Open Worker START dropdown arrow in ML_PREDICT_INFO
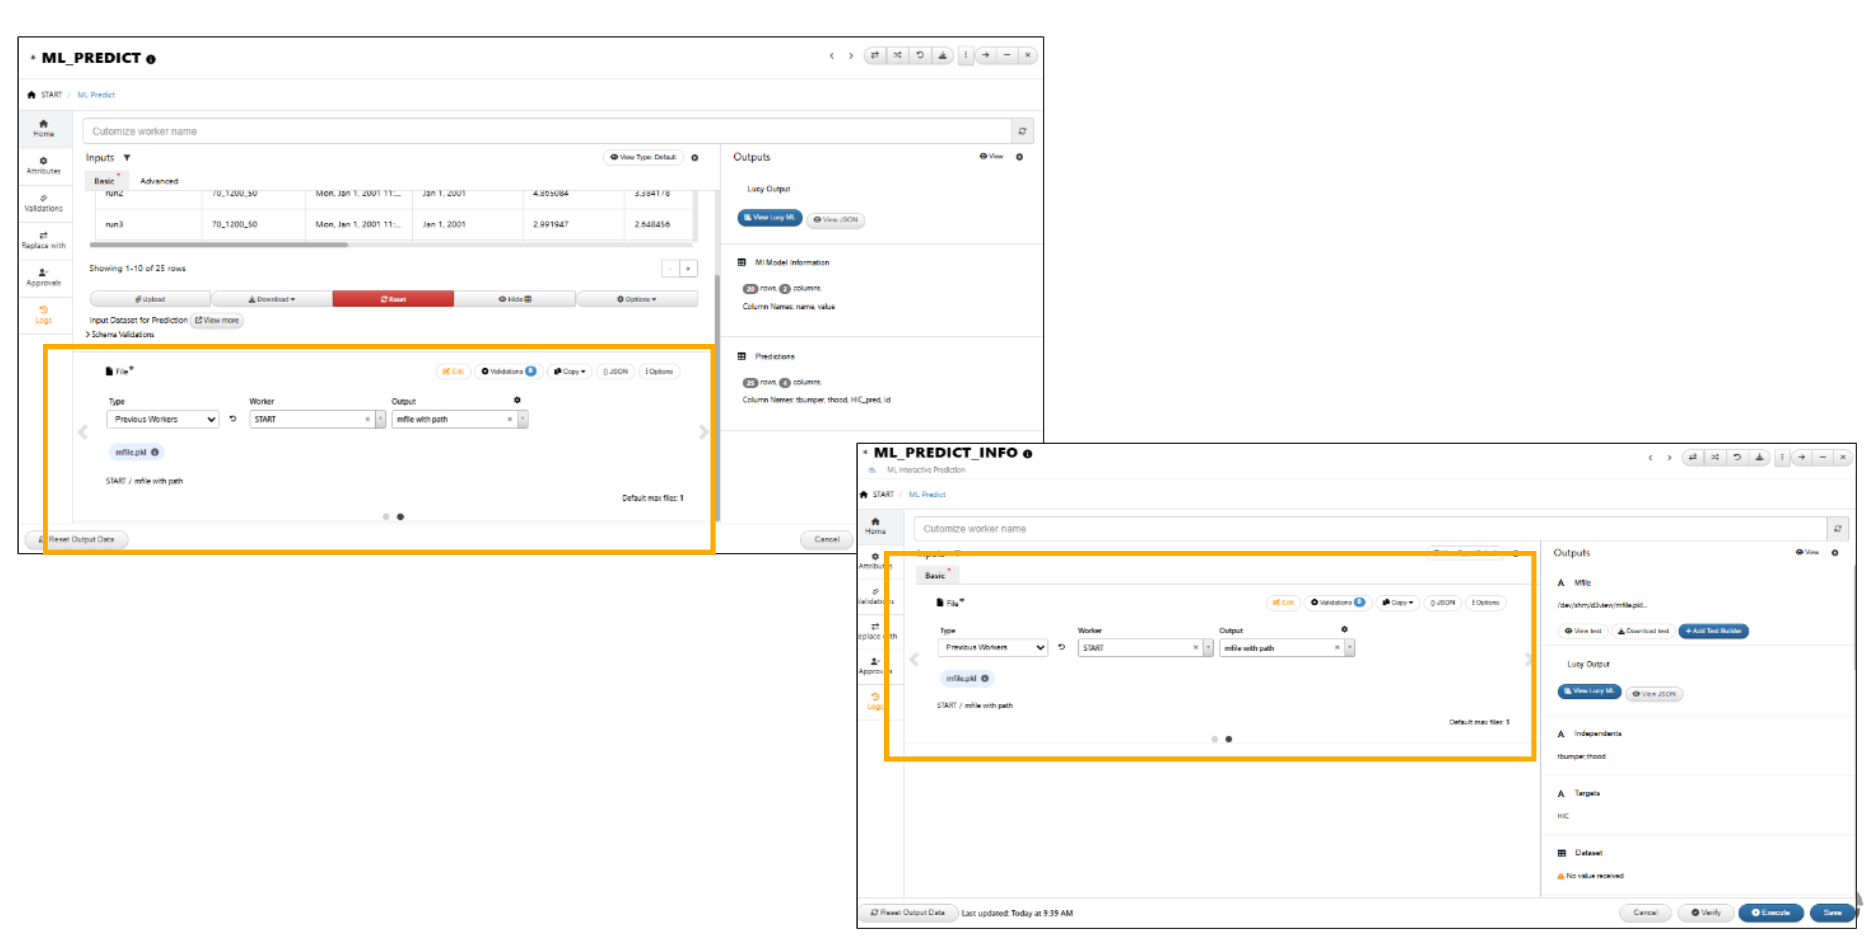 click(1208, 647)
